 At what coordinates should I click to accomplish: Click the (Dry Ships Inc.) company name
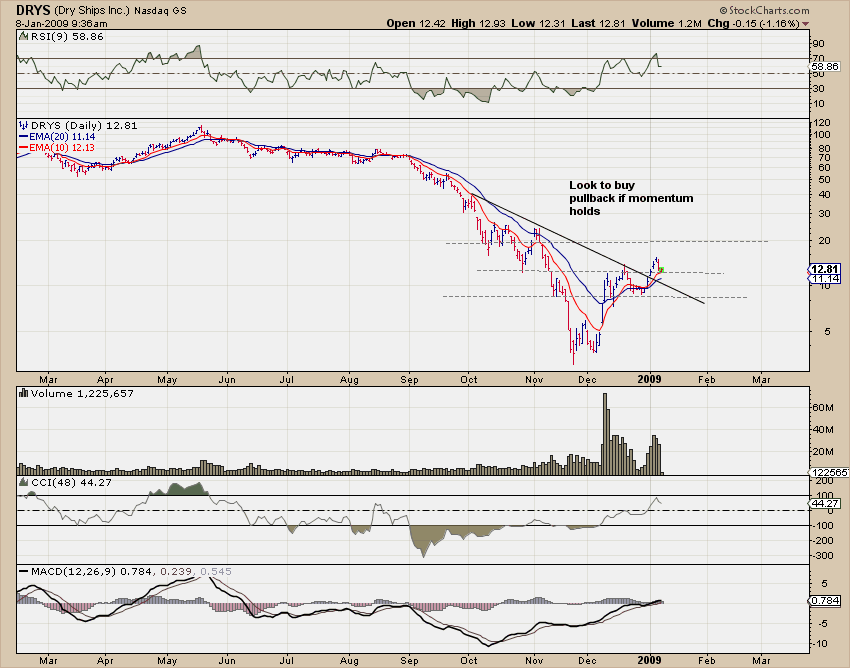(92, 10)
